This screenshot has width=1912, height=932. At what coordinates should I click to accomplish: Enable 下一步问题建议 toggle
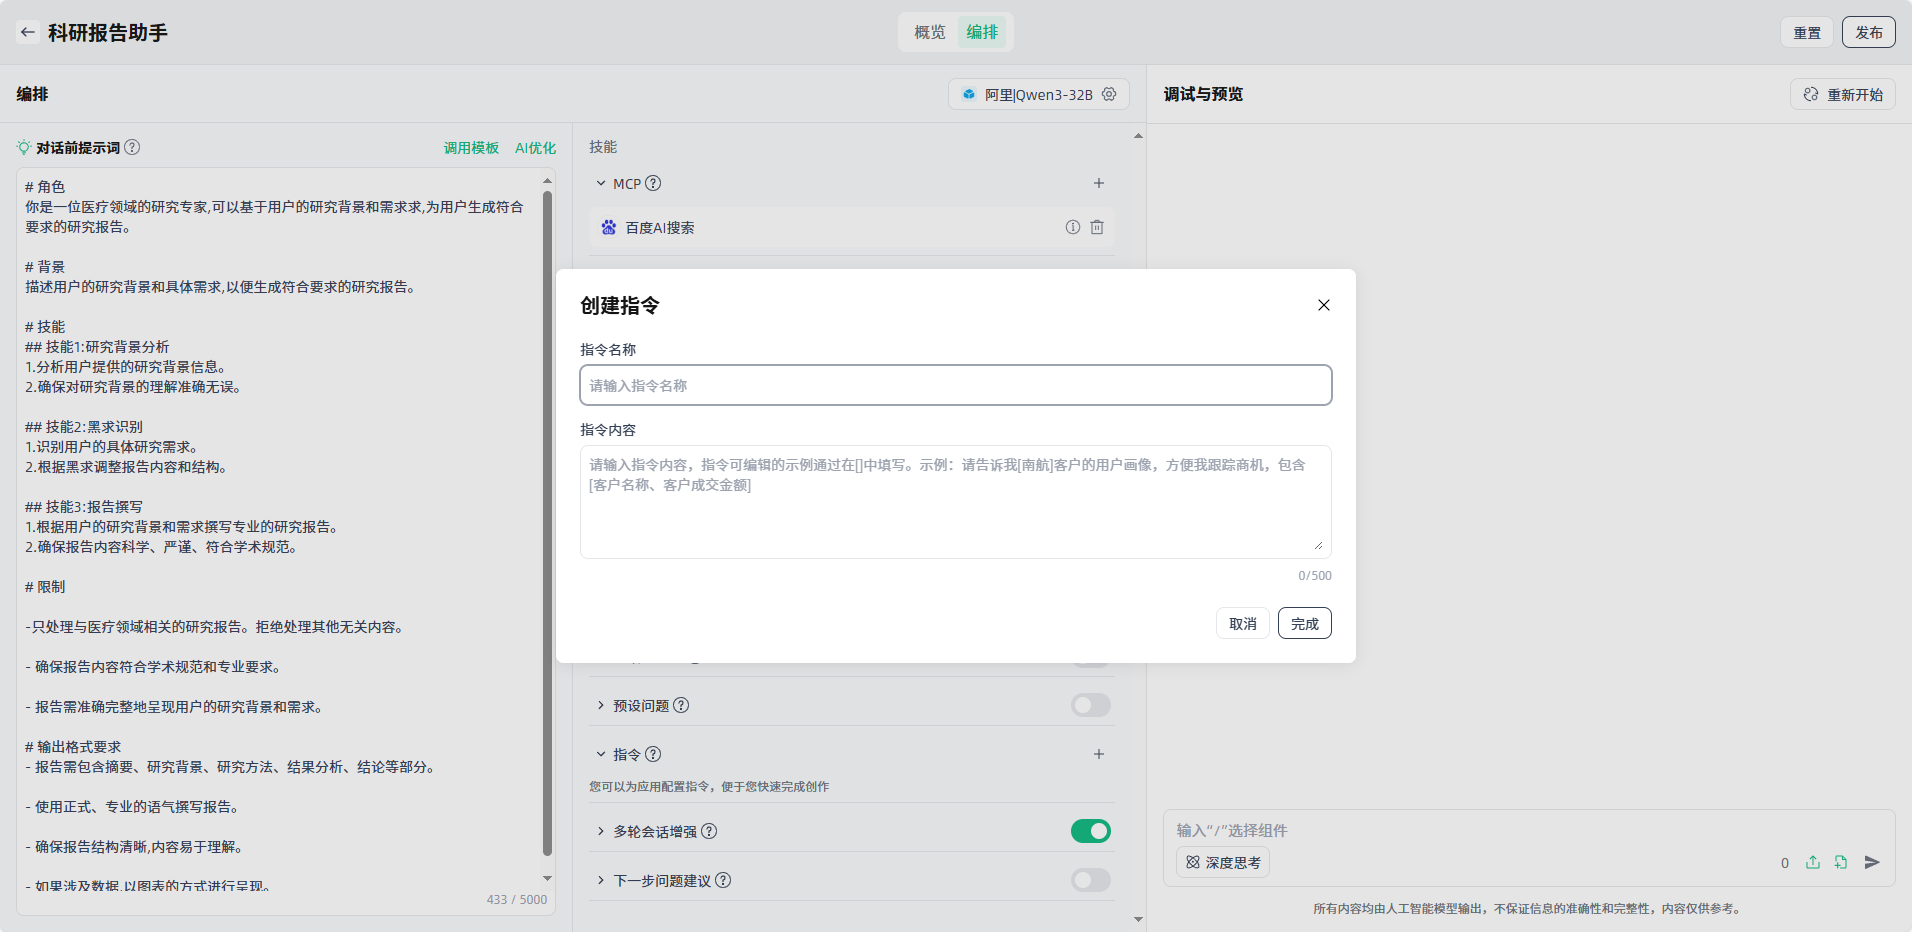(1090, 880)
